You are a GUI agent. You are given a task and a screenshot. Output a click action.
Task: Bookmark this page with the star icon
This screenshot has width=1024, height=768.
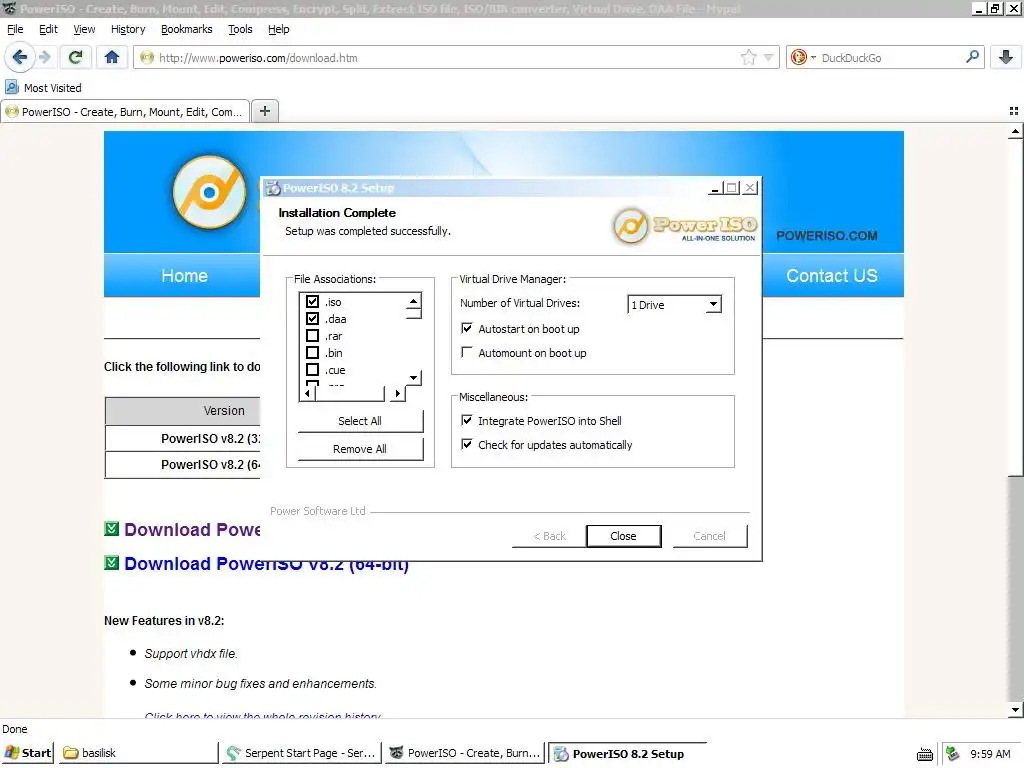pos(748,57)
